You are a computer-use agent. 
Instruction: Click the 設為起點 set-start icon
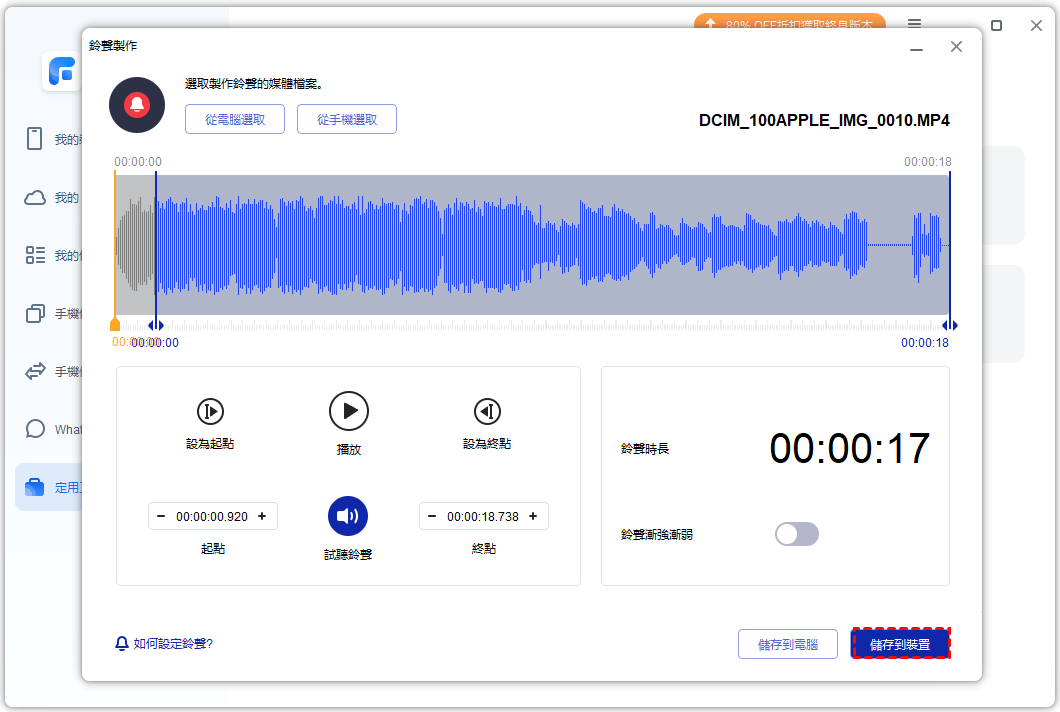click(210, 411)
